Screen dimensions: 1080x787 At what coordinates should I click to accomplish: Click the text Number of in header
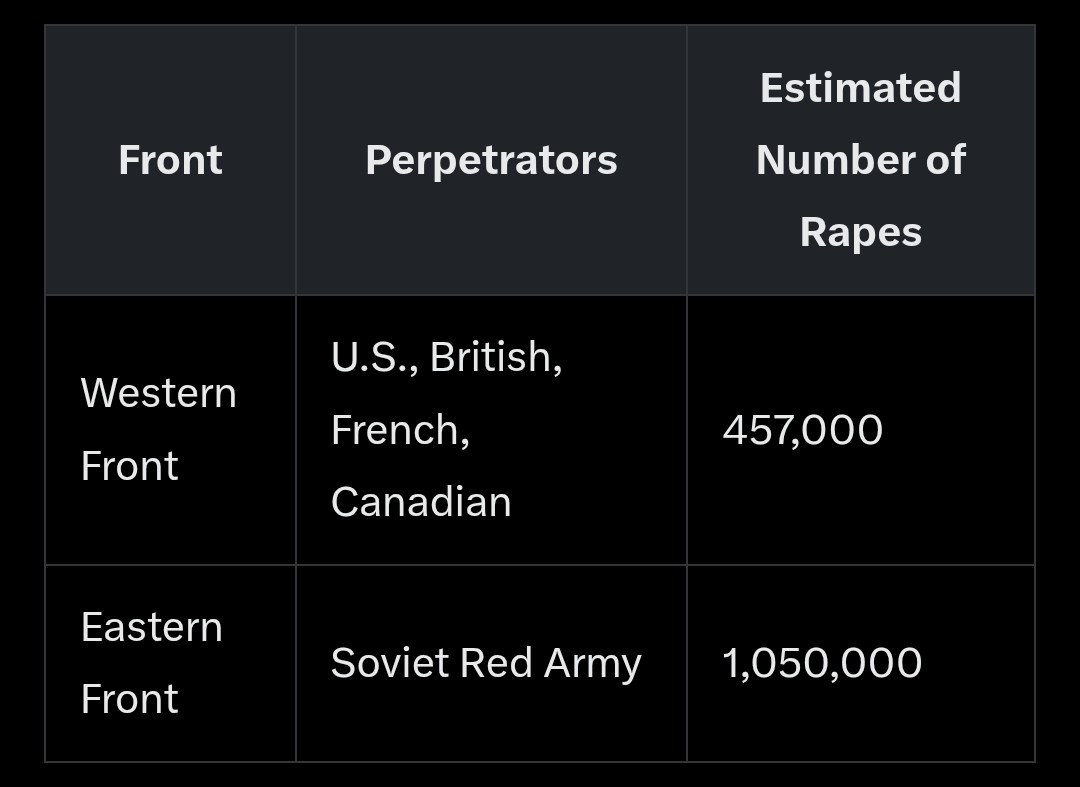tap(861, 160)
